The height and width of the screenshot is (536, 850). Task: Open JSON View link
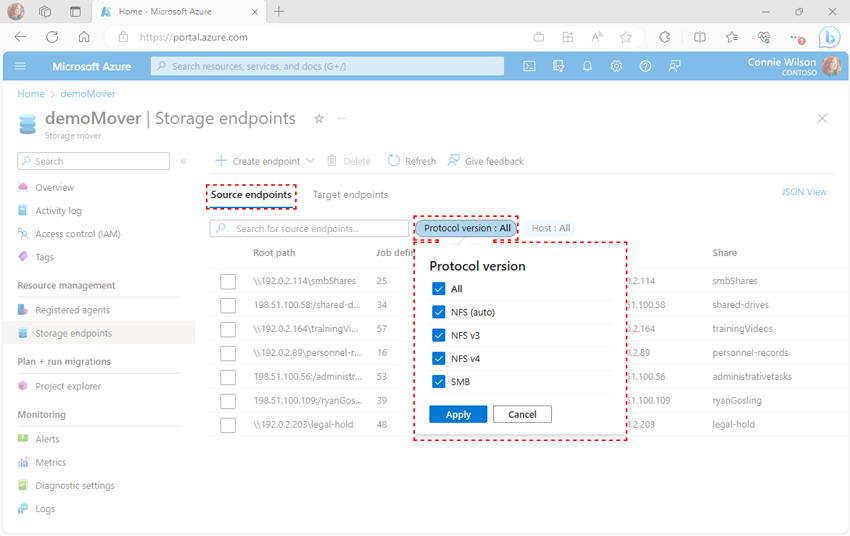[x=804, y=192]
